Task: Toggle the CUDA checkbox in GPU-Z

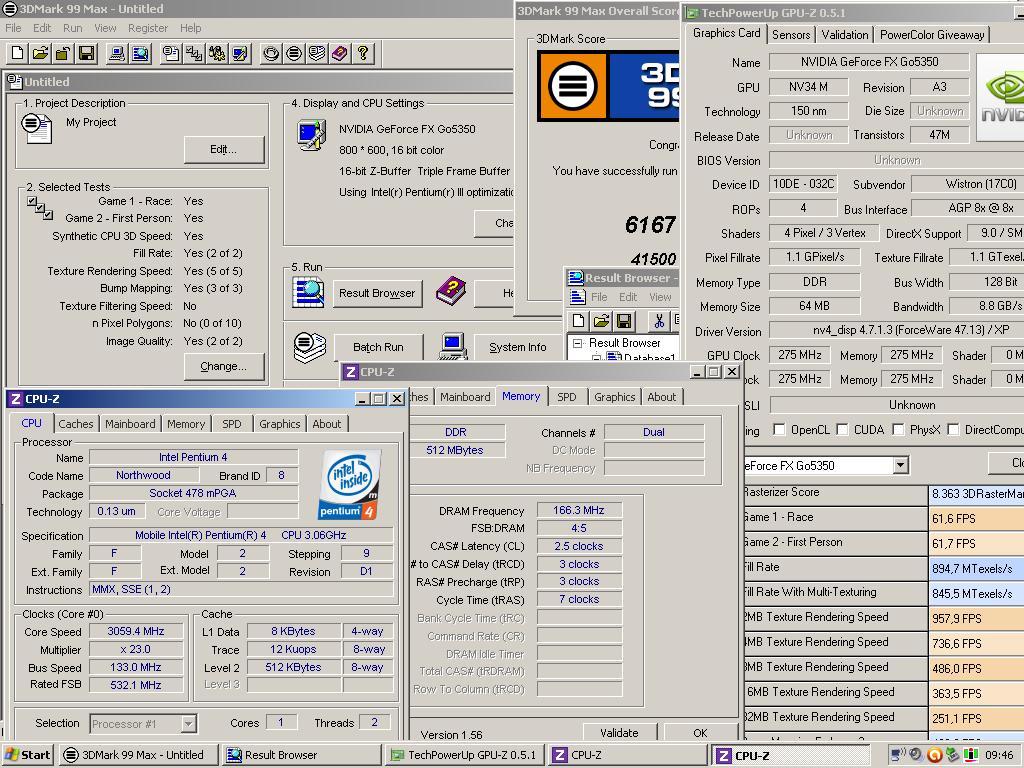Action: click(x=842, y=430)
